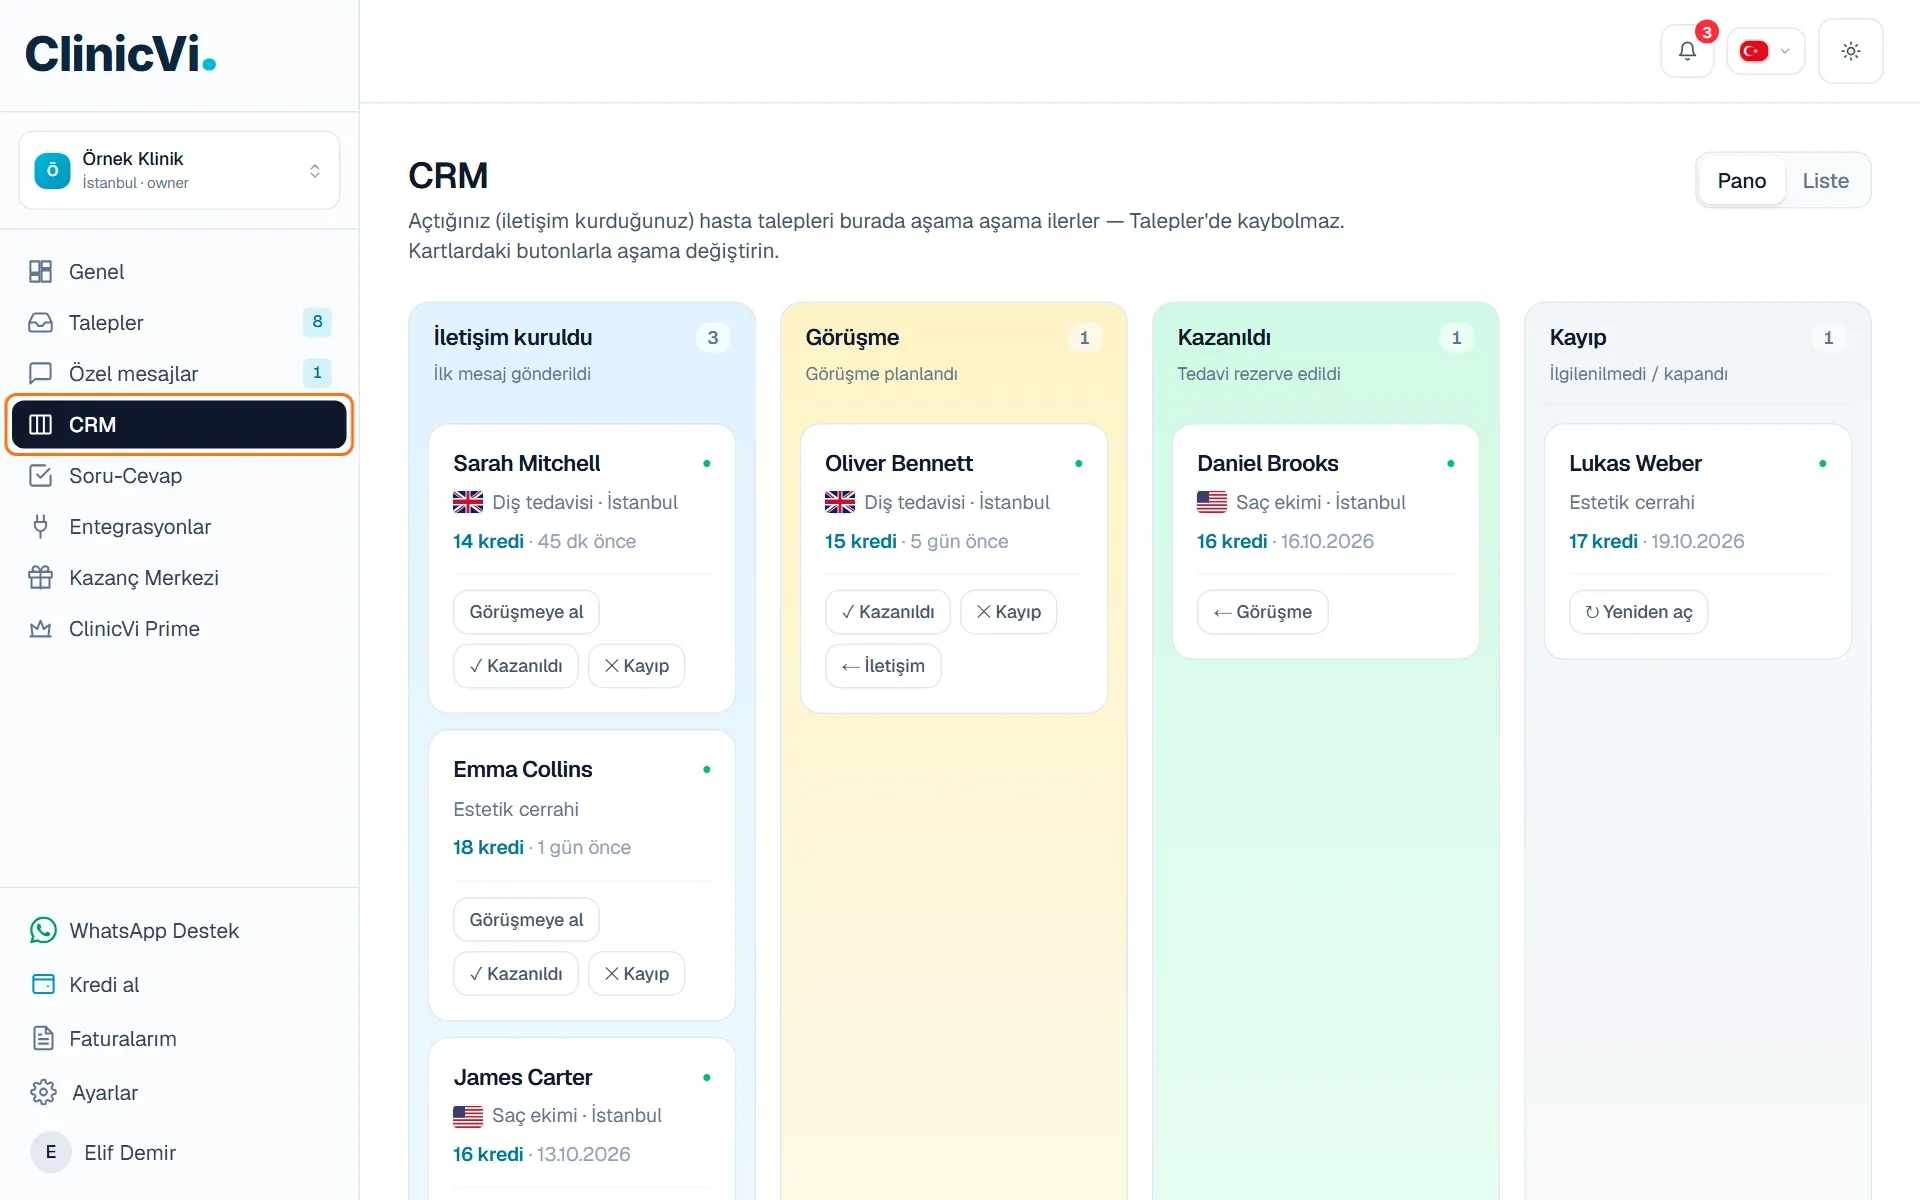1920x1200 pixels.
Task: Click the ClinicVi logo
Action: (x=120, y=54)
